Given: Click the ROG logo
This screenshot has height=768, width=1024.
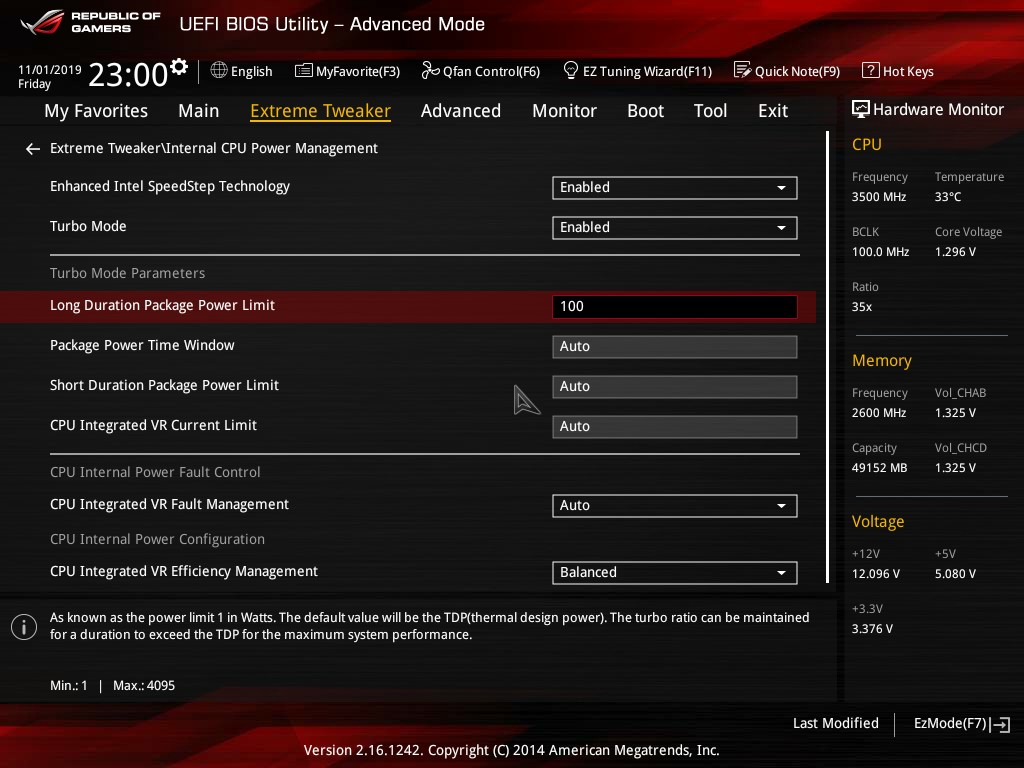Looking at the screenshot, I should pyautogui.click(x=42, y=22).
